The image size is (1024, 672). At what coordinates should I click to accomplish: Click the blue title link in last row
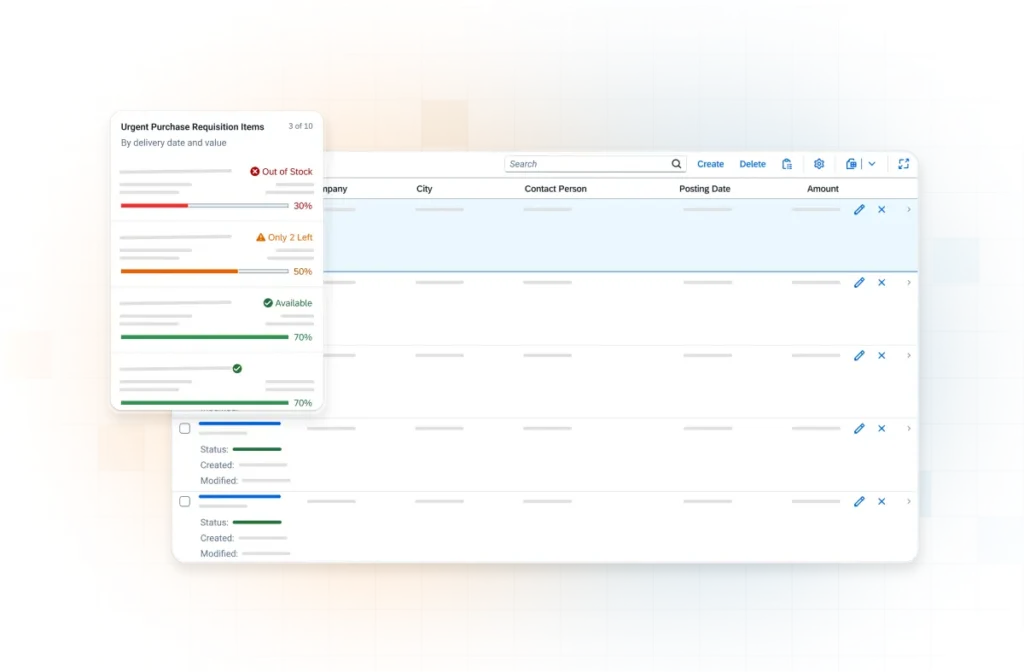click(x=240, y=497)
